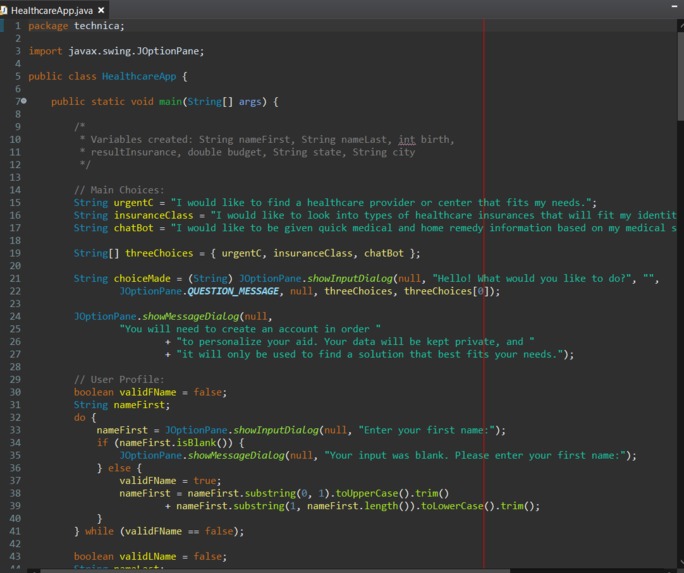Click the underlined 'int' in the comment

407,140
